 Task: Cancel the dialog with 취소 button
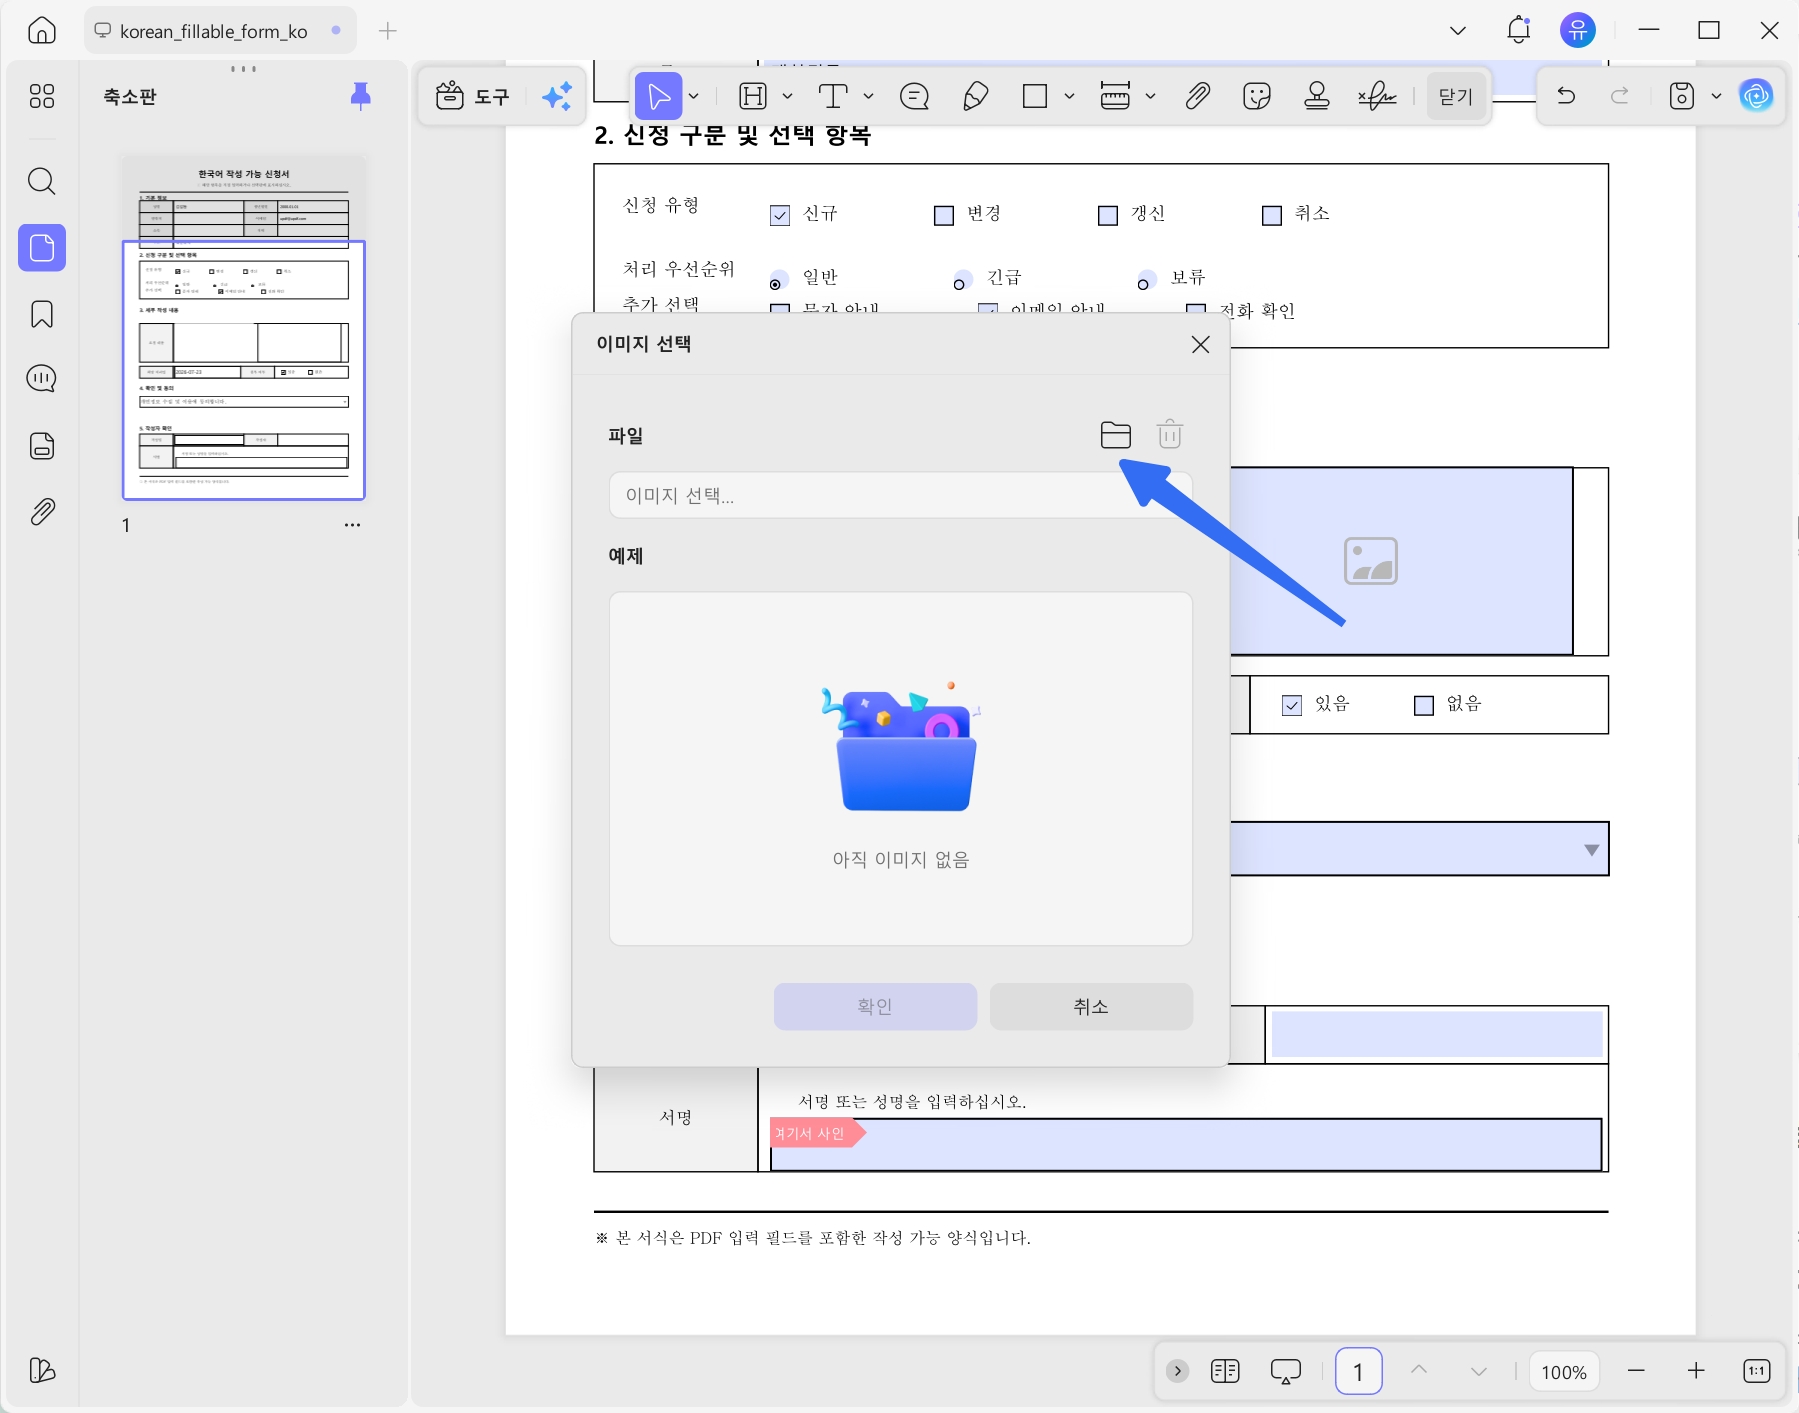pyautogui.click(x=1091, y=1006)
